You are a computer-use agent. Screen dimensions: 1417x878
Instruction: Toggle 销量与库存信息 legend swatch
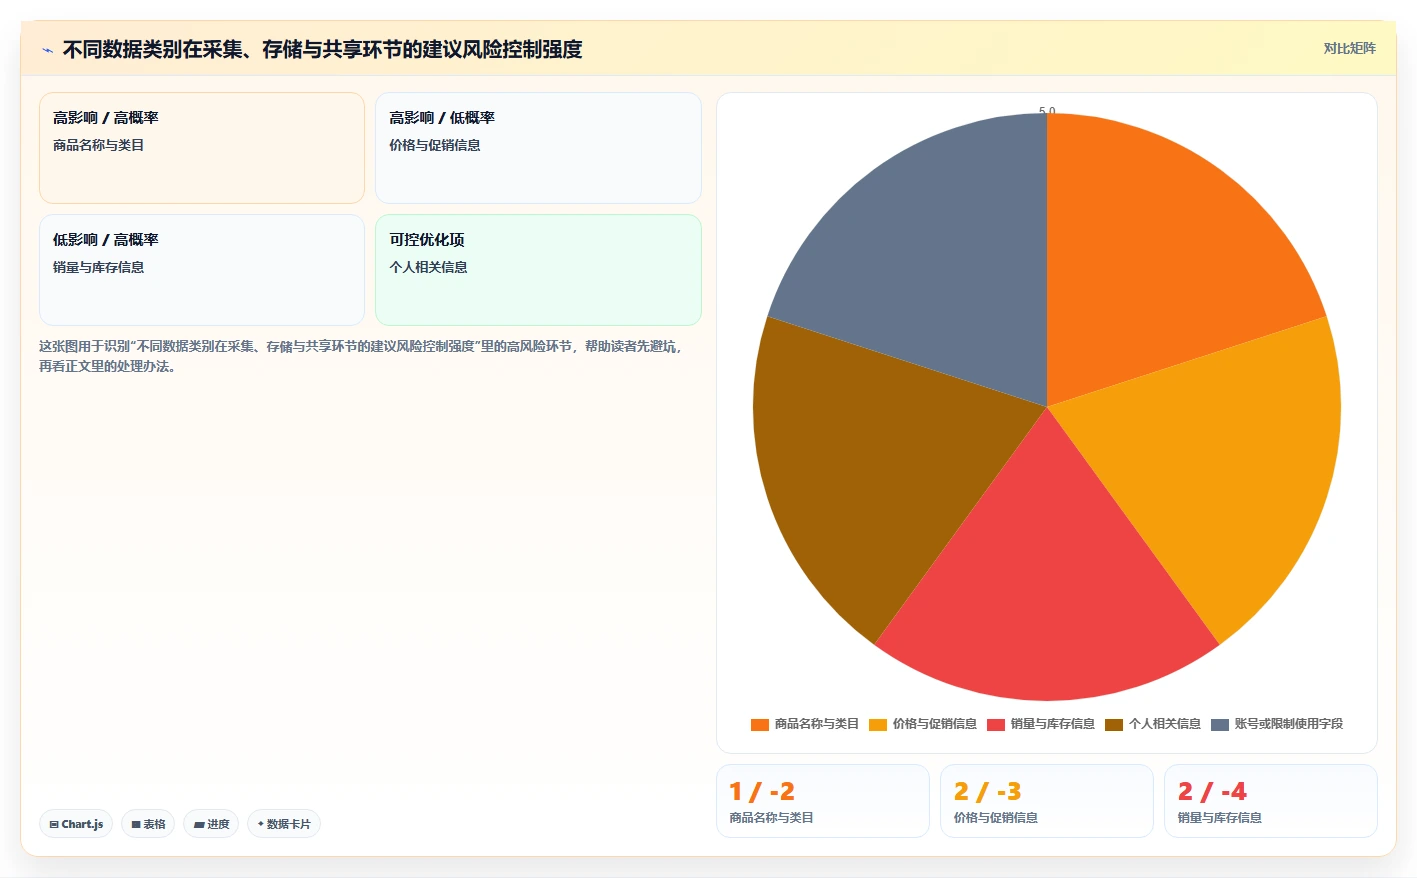click(996, 724)
